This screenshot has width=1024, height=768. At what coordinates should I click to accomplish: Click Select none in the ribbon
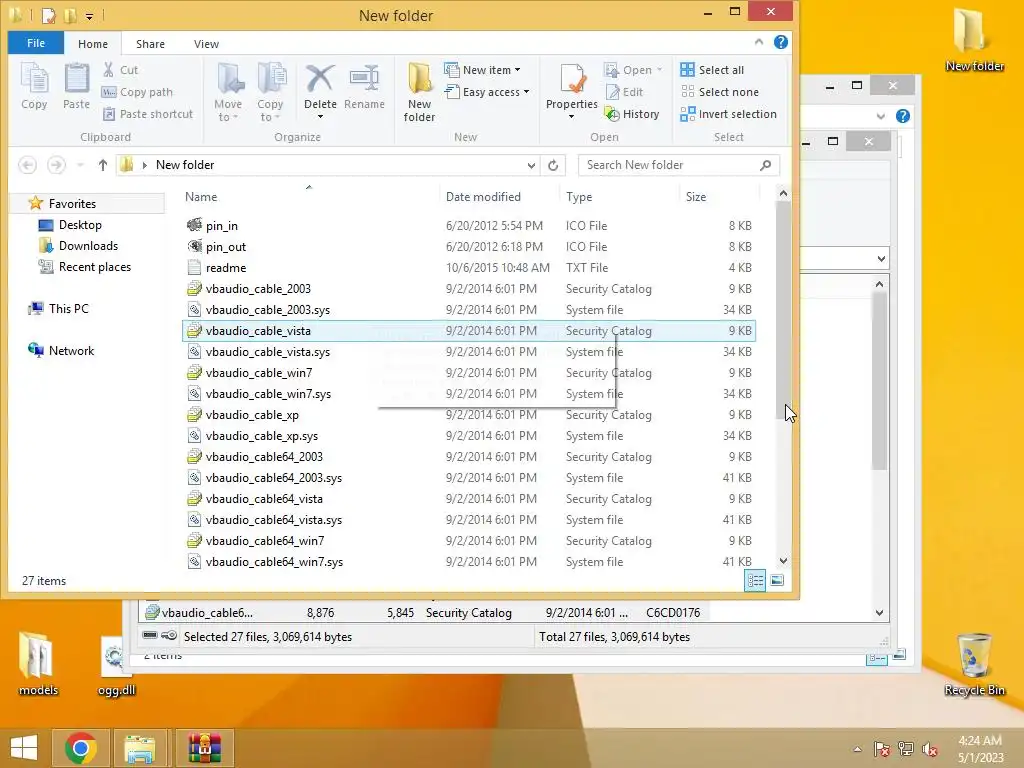click(x=719, y=92)
